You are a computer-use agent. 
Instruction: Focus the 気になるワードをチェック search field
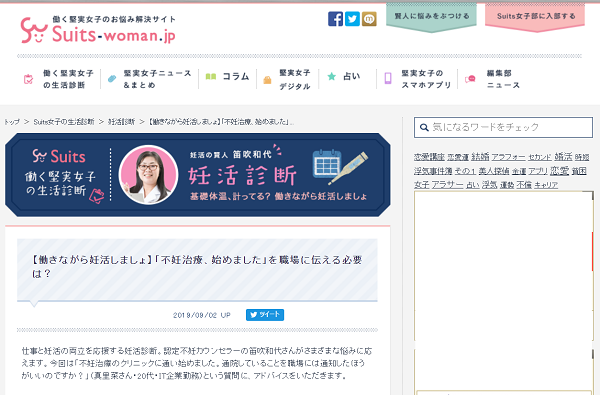[x=503, y=127]
